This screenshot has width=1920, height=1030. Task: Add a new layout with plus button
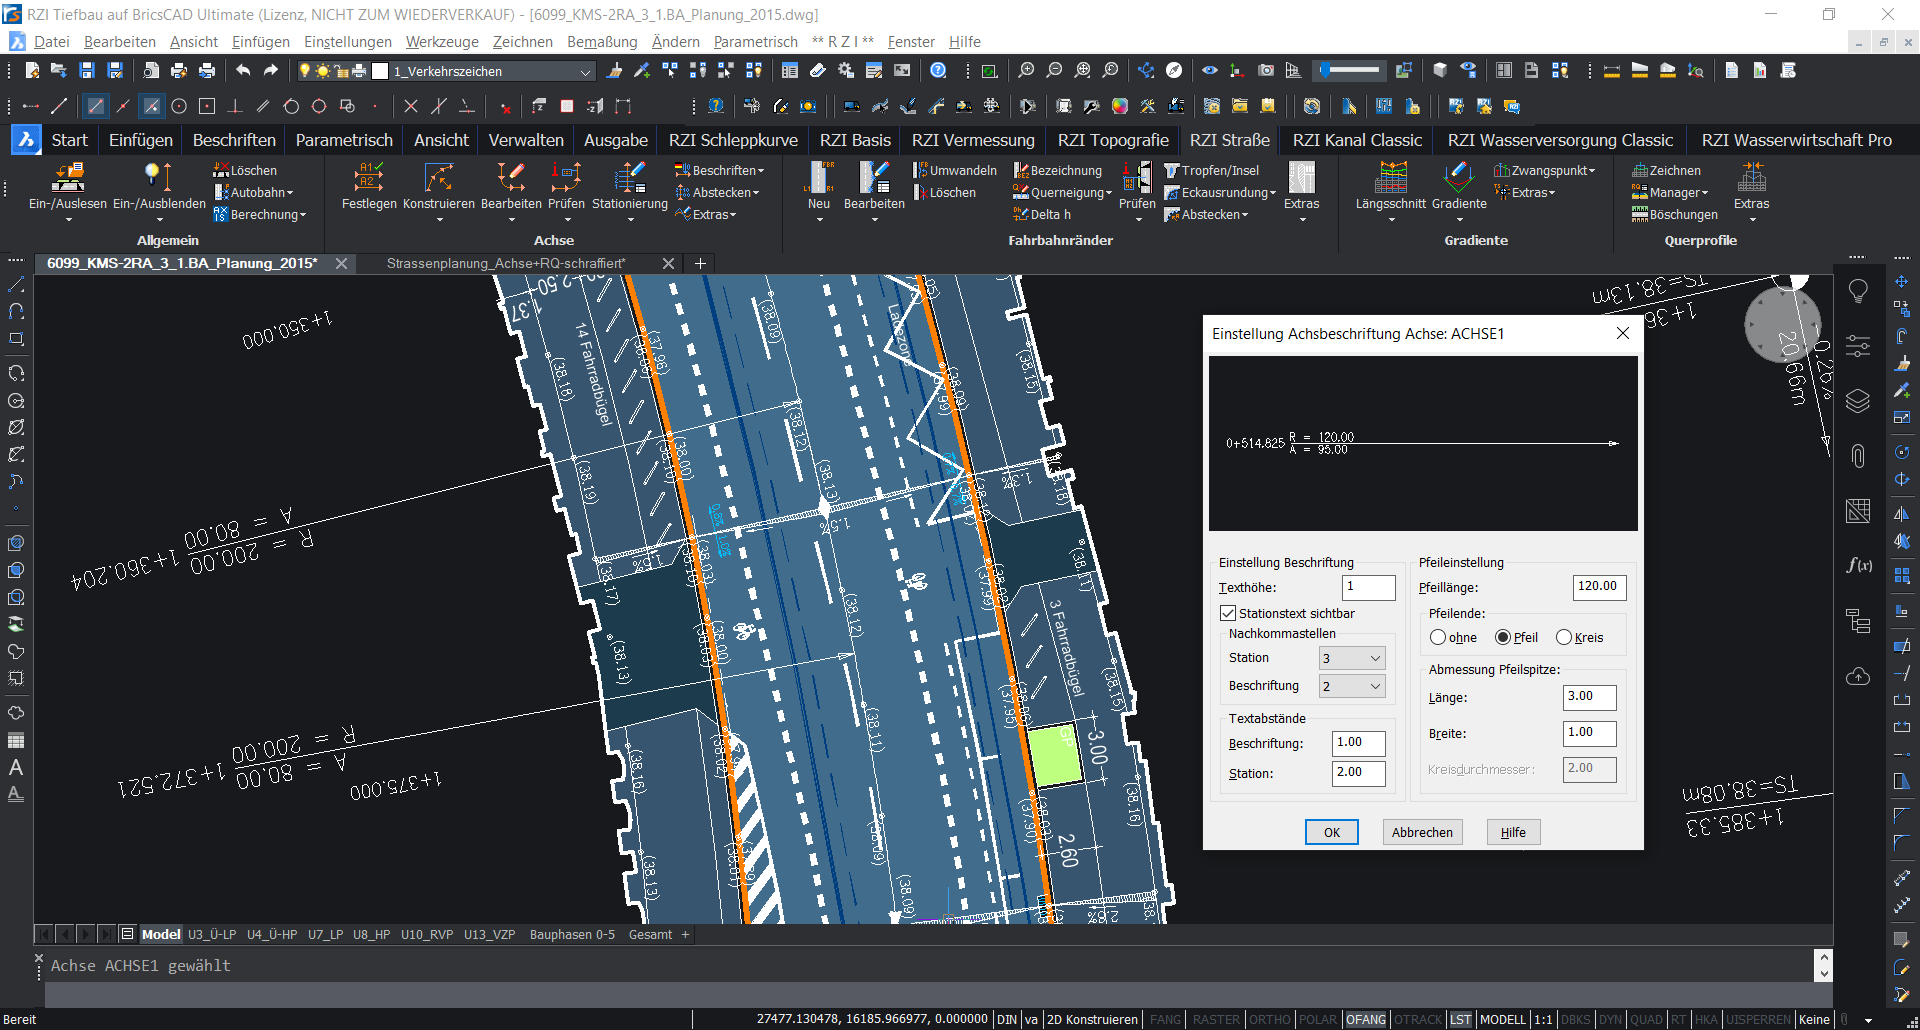tap(686, 934)
